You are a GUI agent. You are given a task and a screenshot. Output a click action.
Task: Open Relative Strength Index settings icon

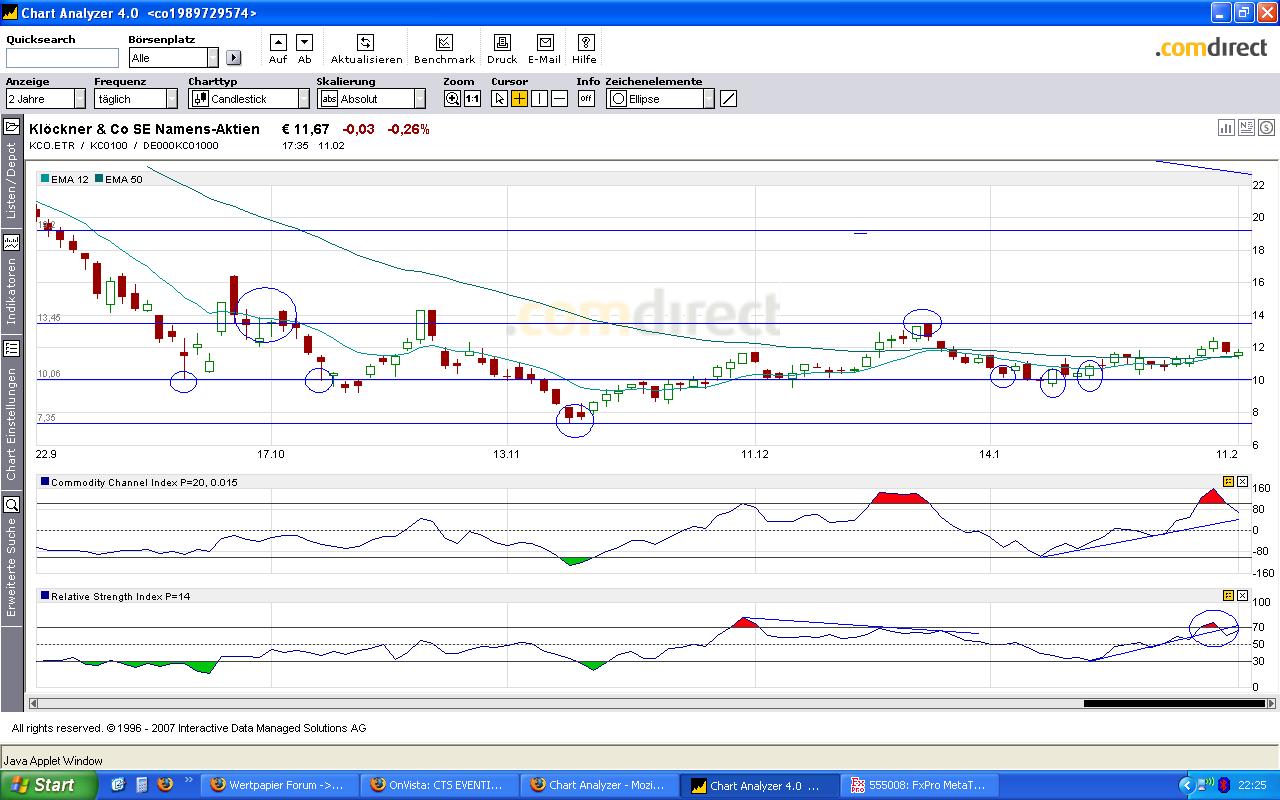tap(1229, 595)
